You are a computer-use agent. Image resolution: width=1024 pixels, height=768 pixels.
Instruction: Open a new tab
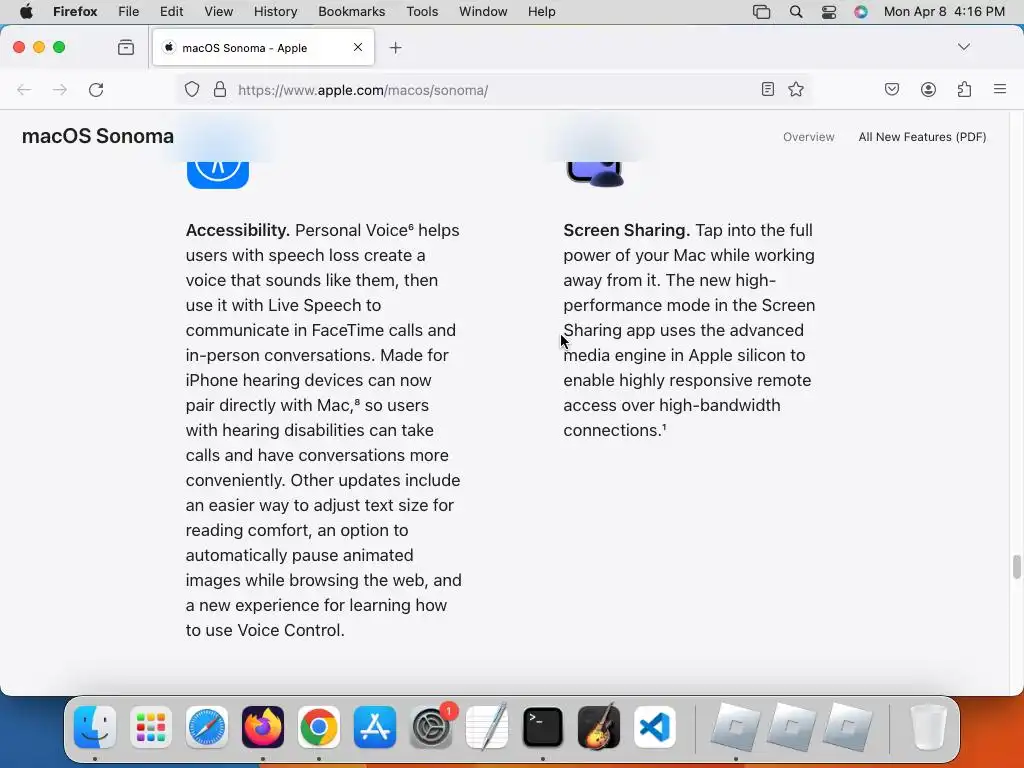395,48
